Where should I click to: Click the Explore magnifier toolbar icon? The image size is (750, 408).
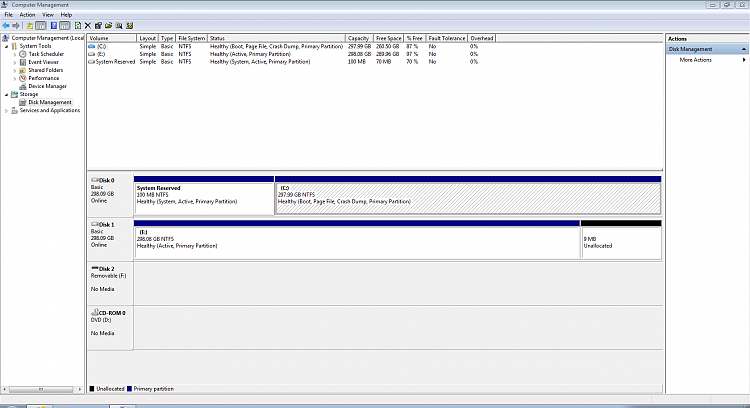tap(119, 26)
